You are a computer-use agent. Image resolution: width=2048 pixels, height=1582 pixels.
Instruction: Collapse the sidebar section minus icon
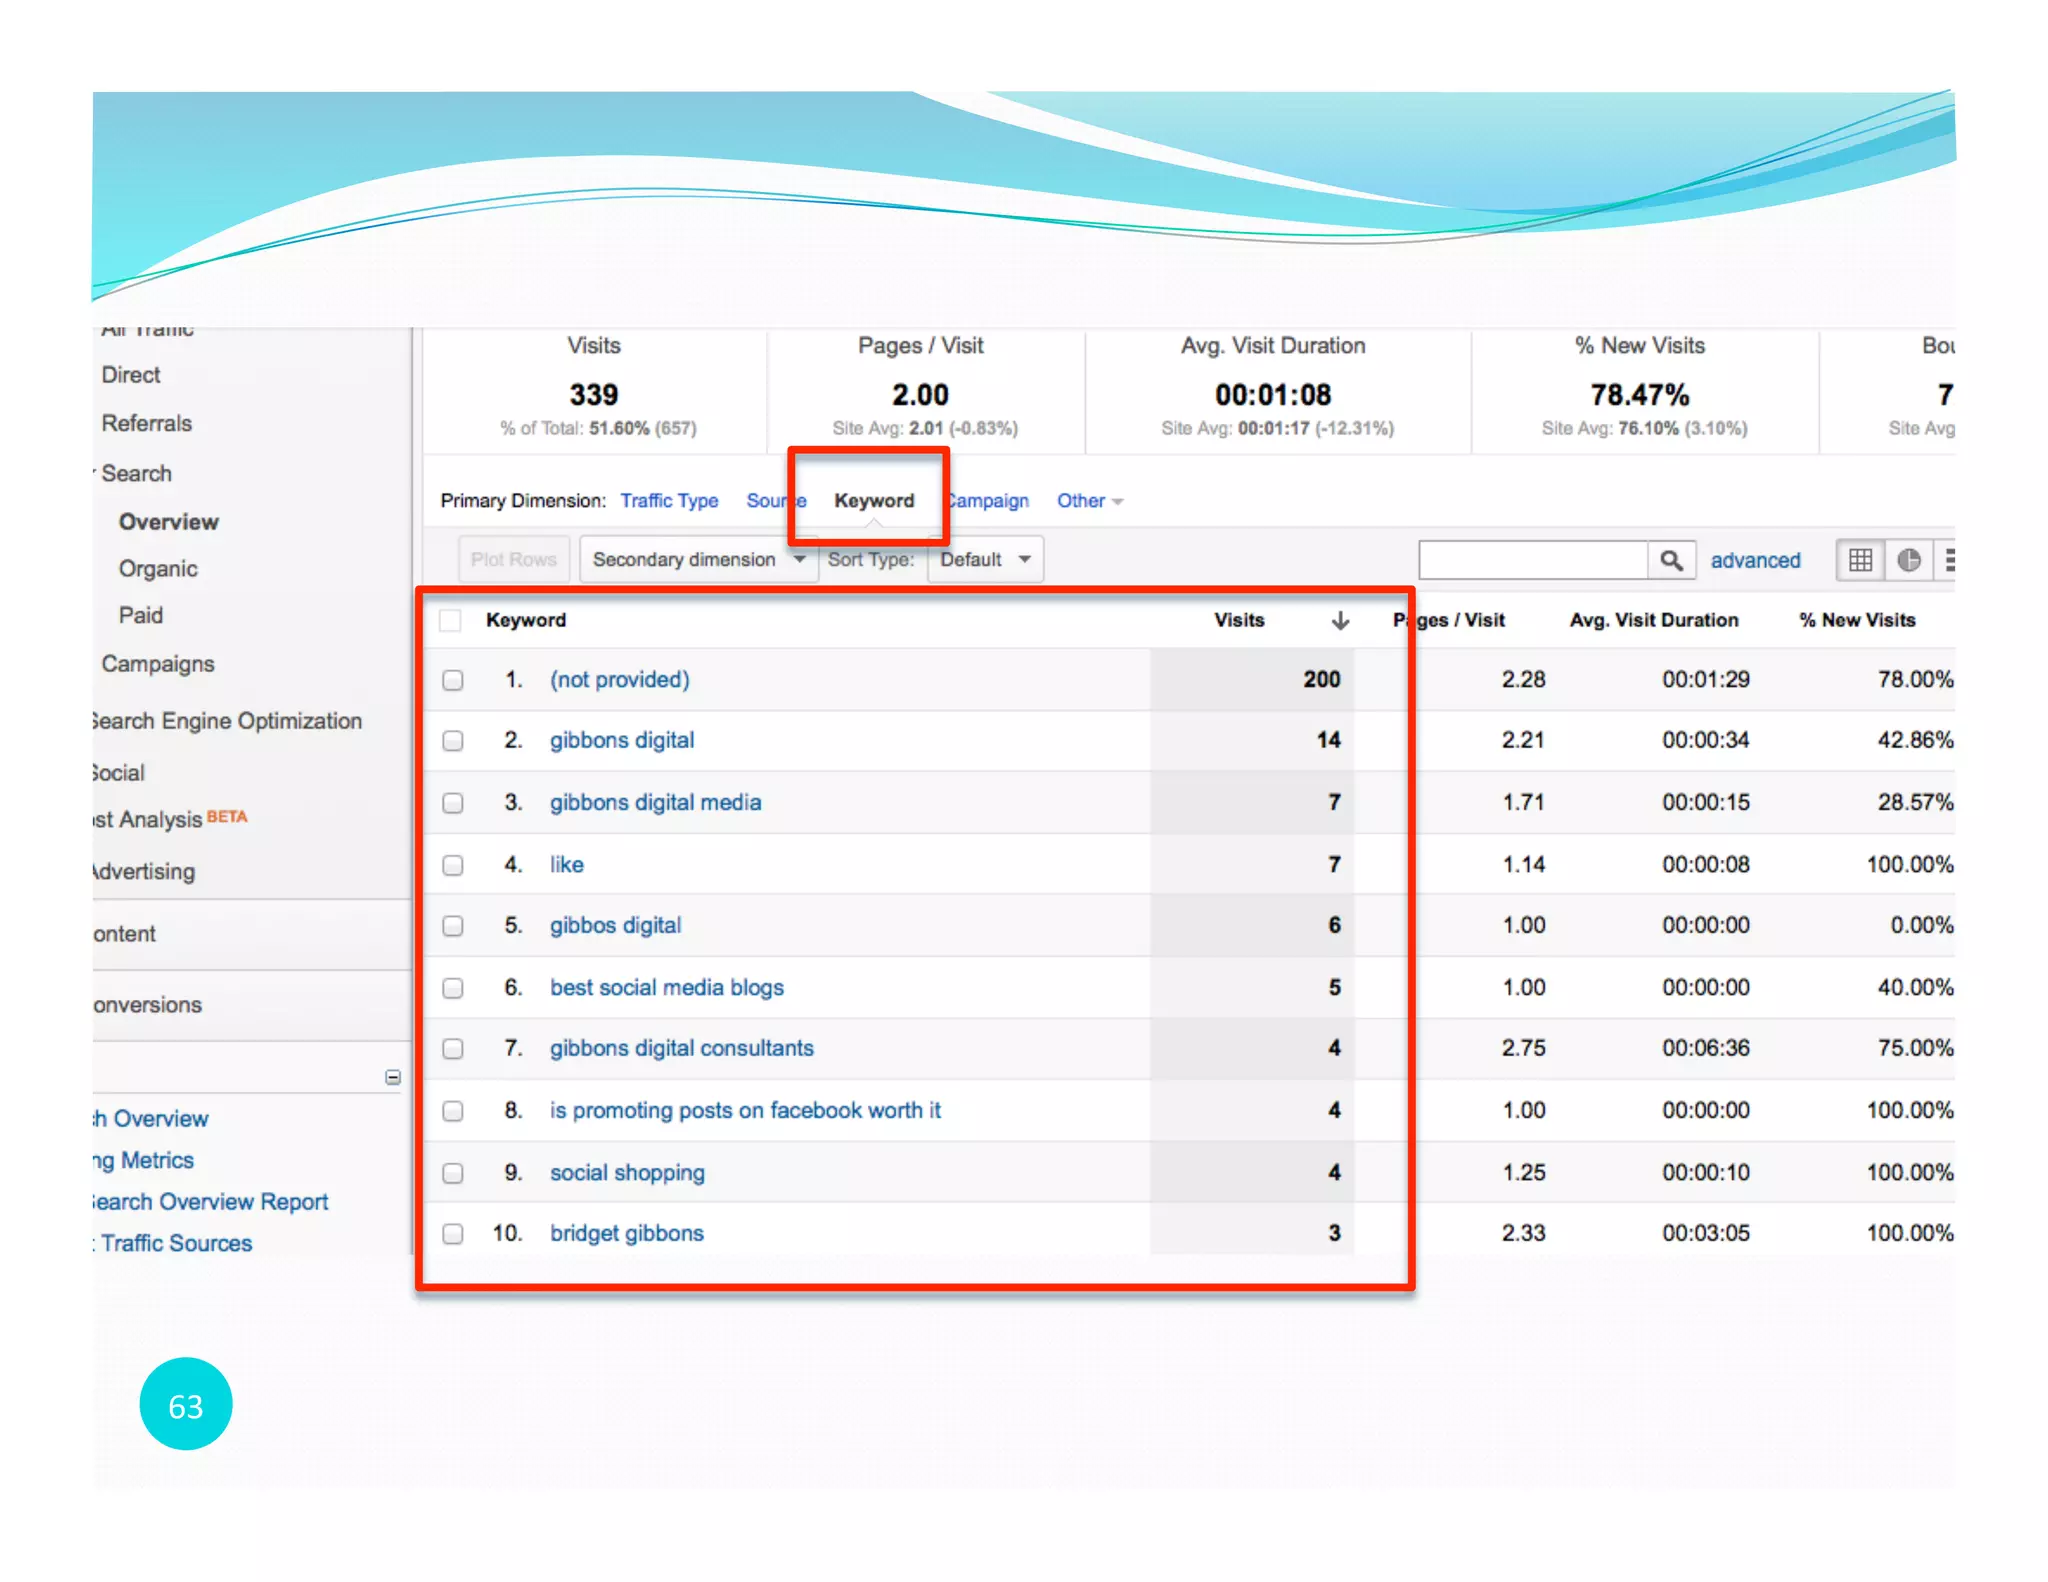coord(393,1077)
